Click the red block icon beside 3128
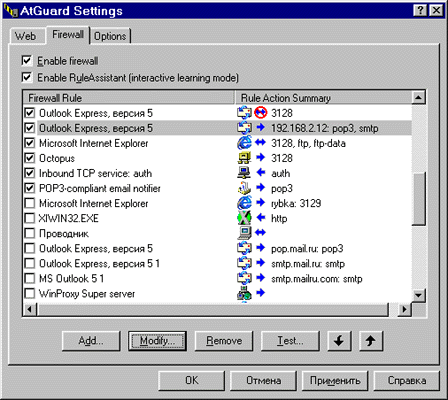 tap(261, 113)
